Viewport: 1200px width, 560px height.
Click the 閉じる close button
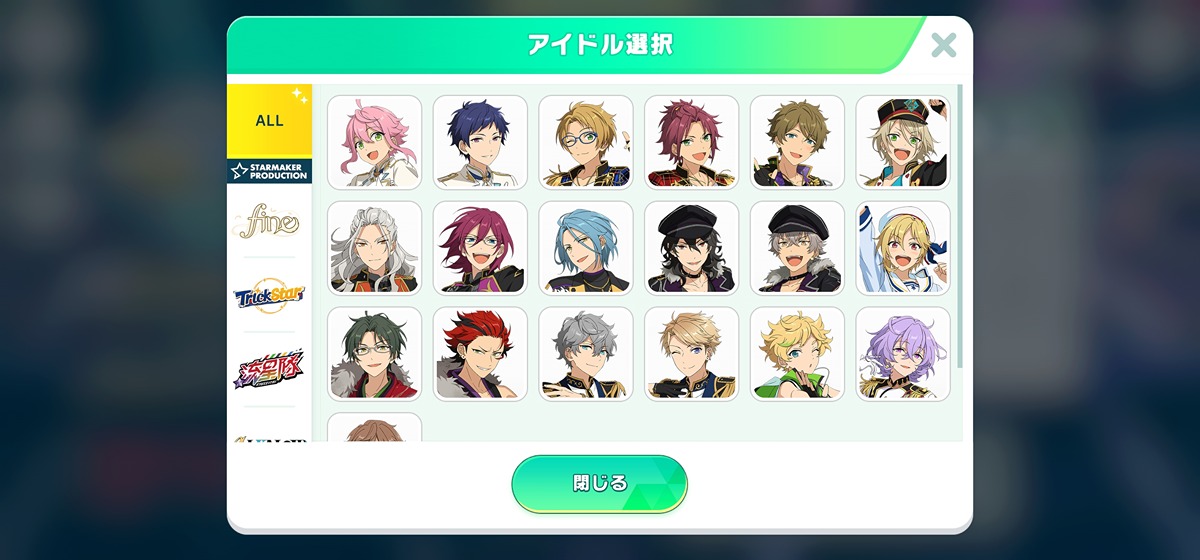(x=599, y=484)
